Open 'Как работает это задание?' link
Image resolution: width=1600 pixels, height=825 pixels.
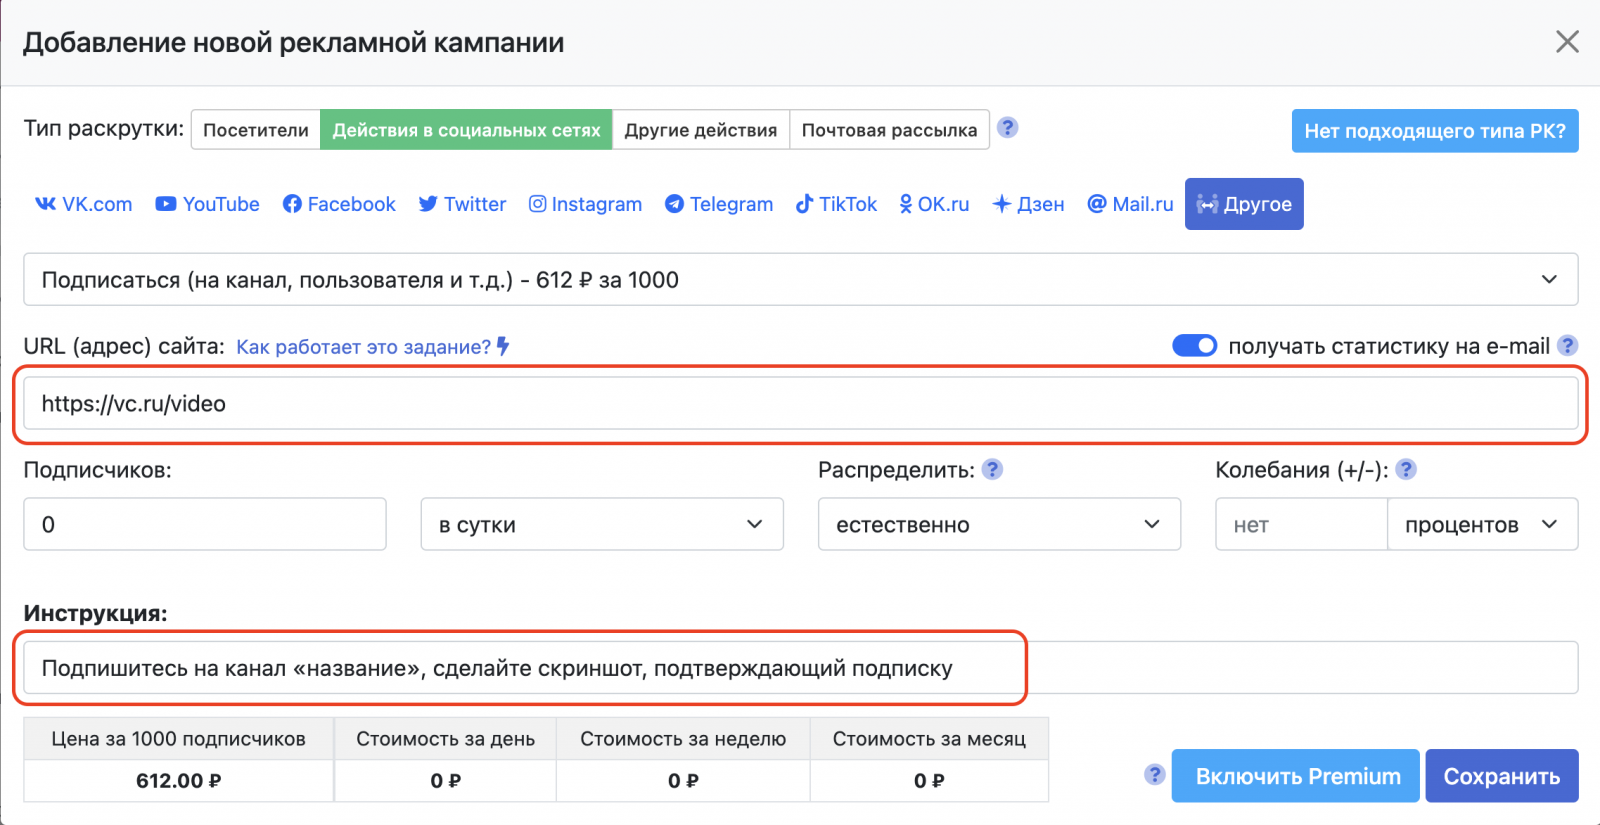tap(363, 347)
